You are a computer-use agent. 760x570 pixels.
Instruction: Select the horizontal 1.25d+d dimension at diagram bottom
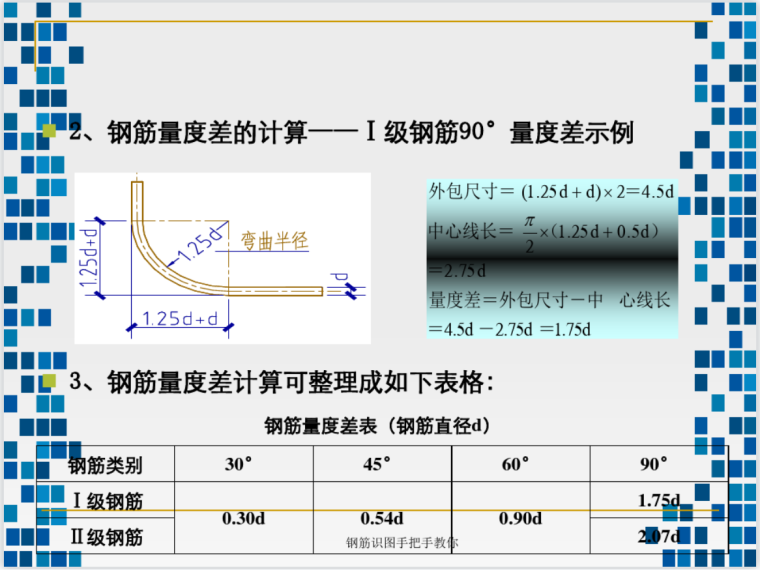[180, 320]
